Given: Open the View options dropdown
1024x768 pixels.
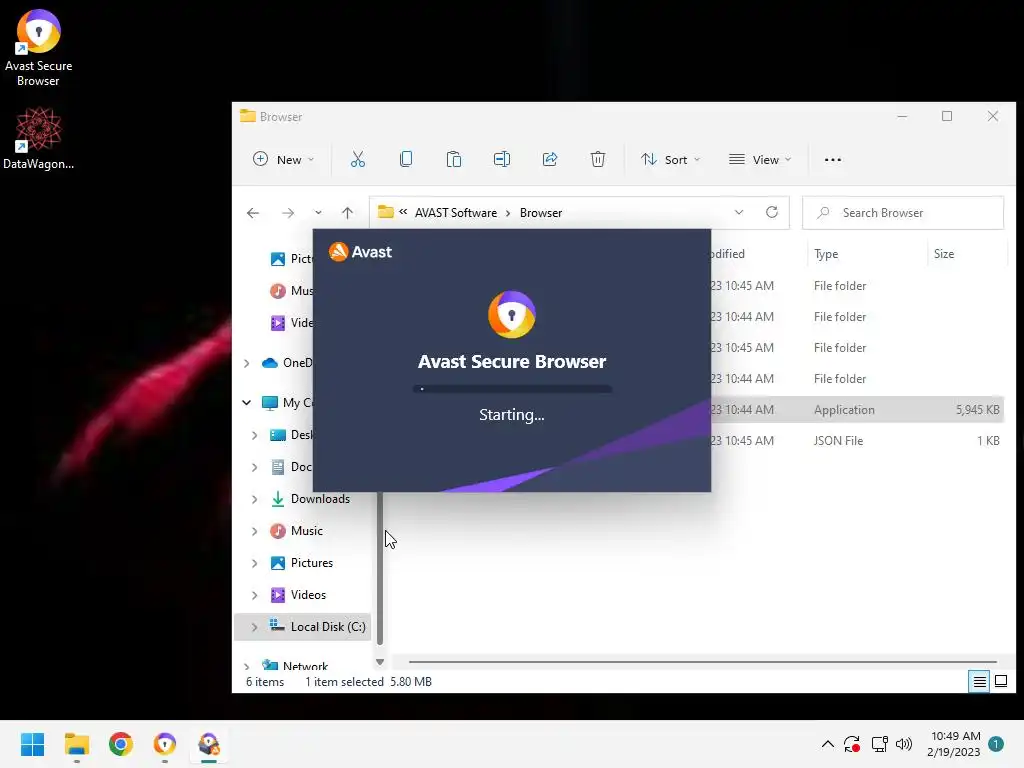Looking at the screenshot, I should point(760,159).
